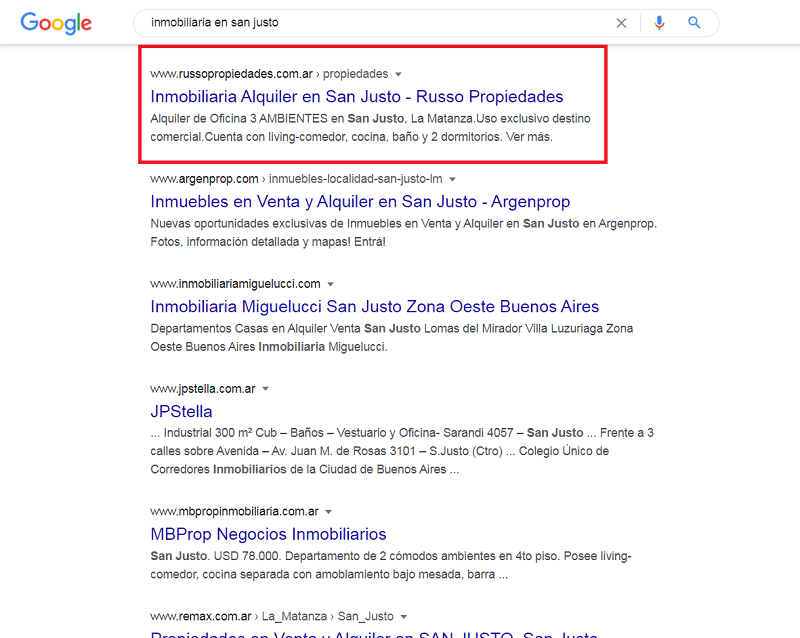
Task: Open dropdown arrow next to argenprop.com URL
Action: click(452, 180)
